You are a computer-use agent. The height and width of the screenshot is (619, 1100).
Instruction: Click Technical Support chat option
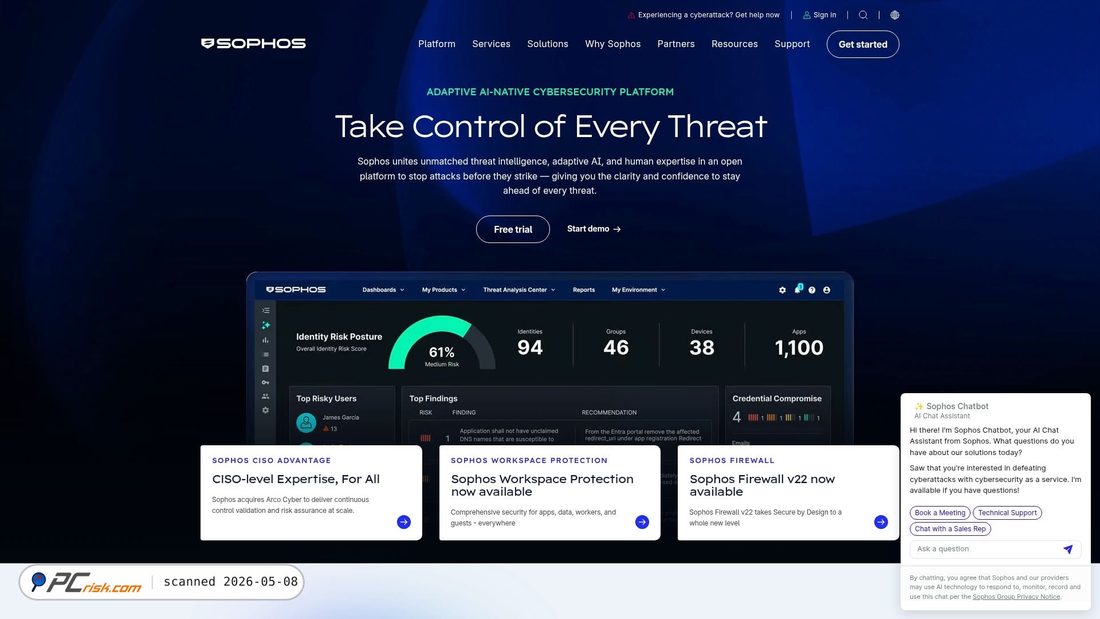[1007, 513]
